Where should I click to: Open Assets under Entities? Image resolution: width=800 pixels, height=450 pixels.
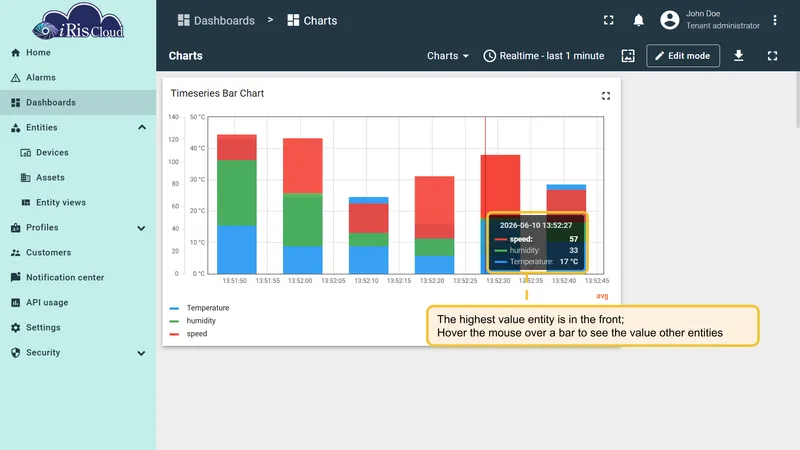point(78,178)
